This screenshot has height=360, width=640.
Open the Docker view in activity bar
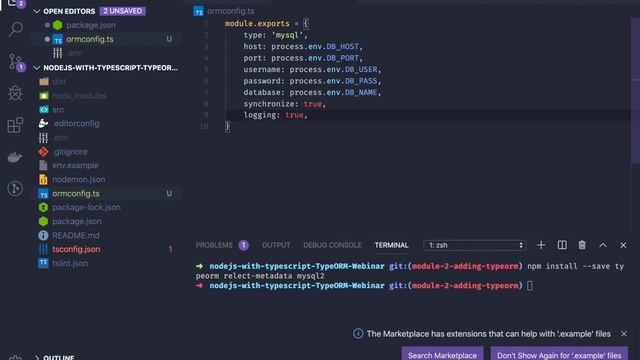pos(16,157)
